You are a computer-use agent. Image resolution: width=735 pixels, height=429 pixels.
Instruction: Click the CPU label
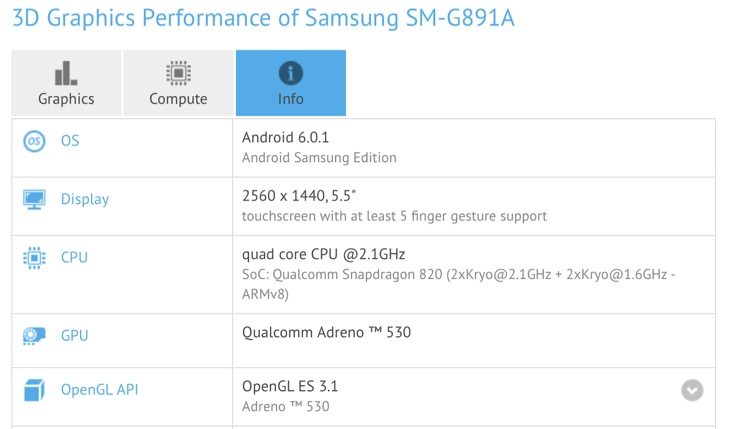click(x=74, y=257)
